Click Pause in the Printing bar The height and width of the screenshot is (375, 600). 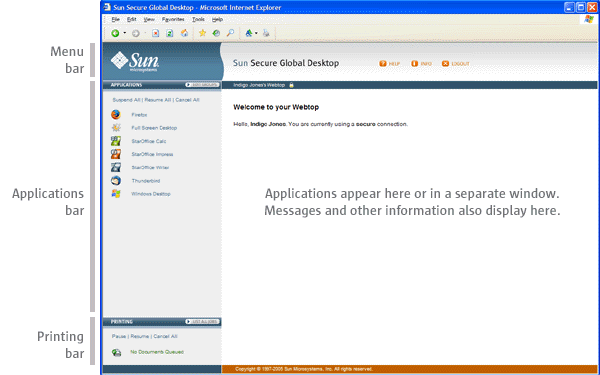click(x=119, y=336)
